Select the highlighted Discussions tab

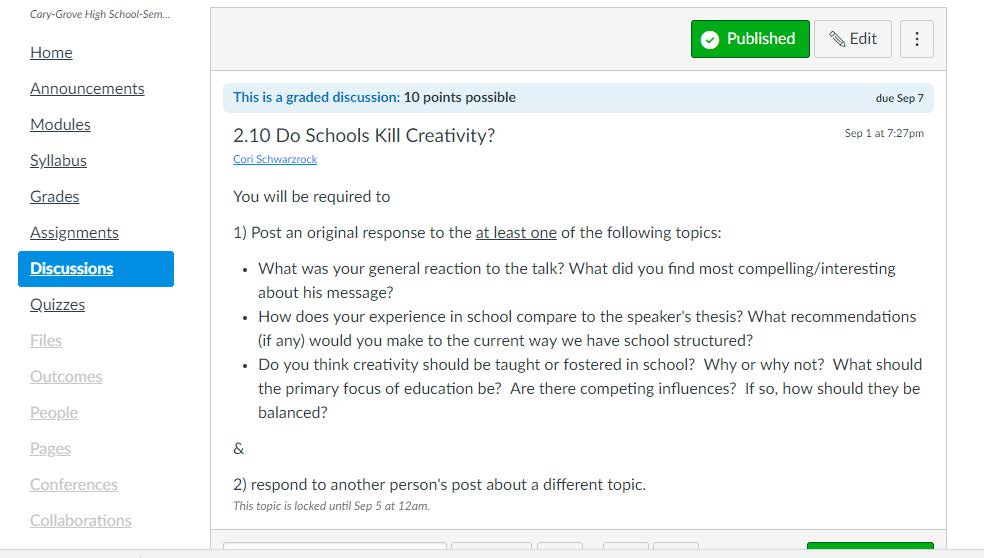pos(95,269)
